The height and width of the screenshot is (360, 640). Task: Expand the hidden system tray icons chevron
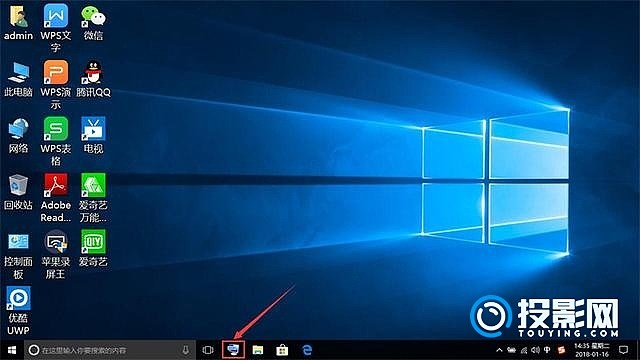pos(499,350)
